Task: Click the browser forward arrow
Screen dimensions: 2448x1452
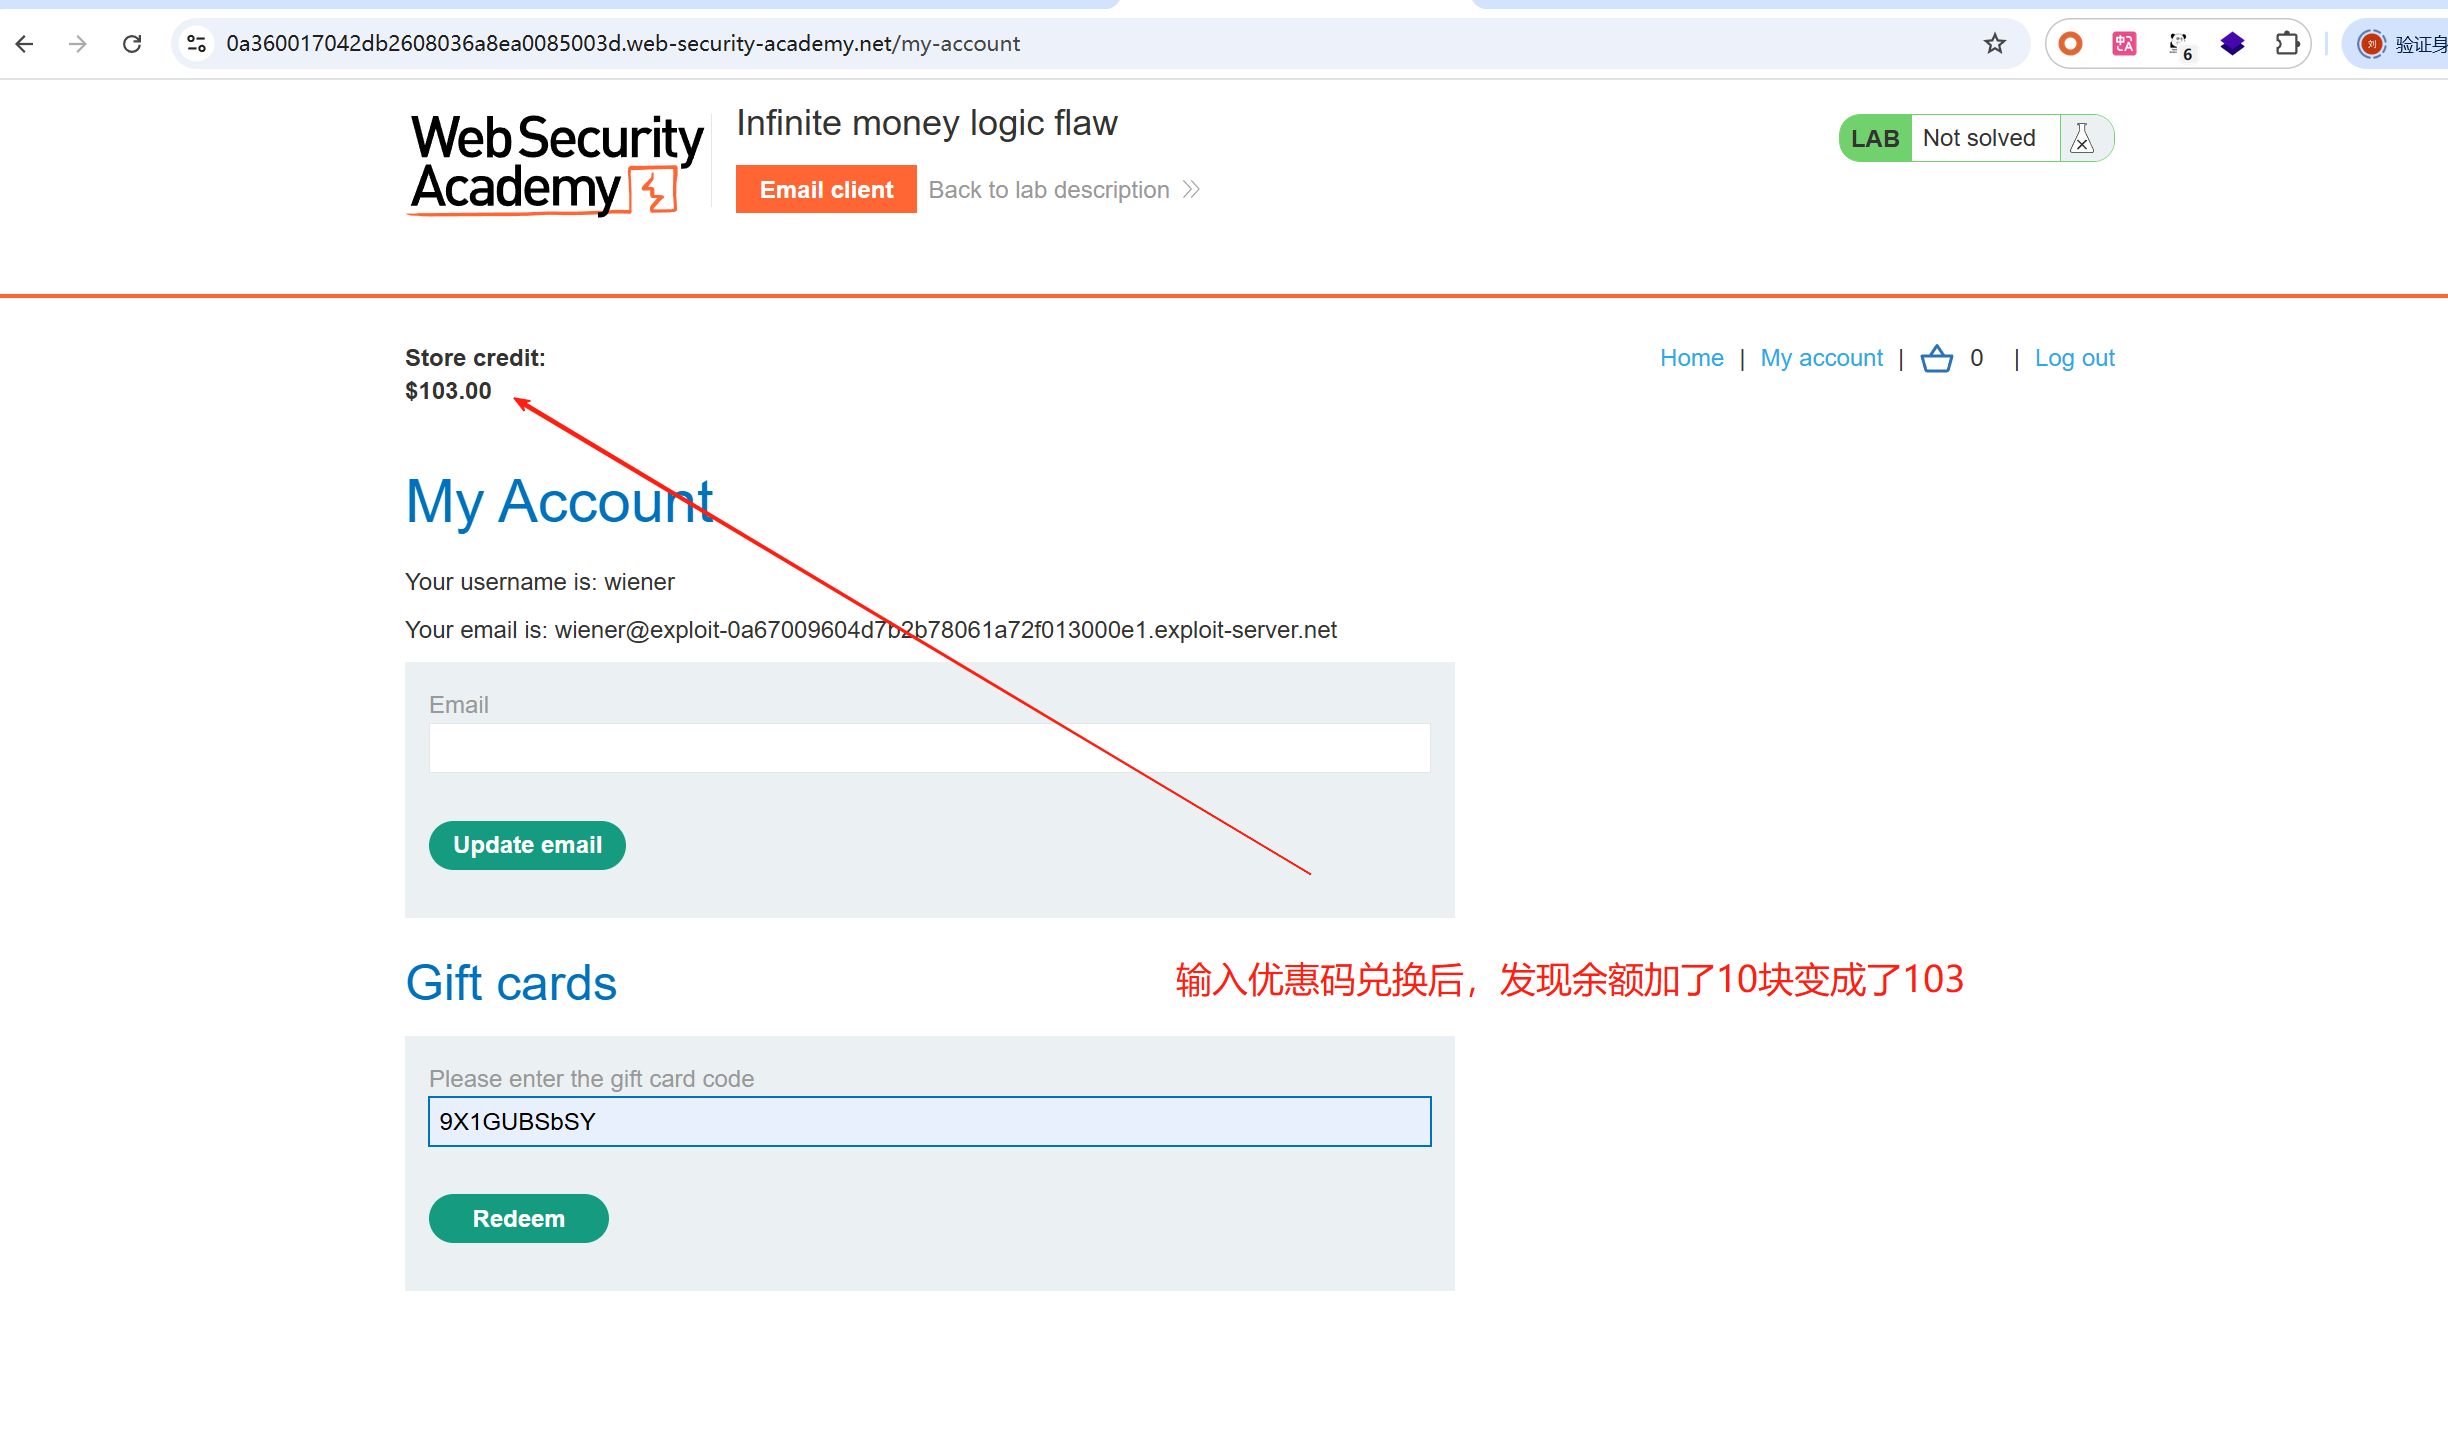Action: click(x=78, y=44)
